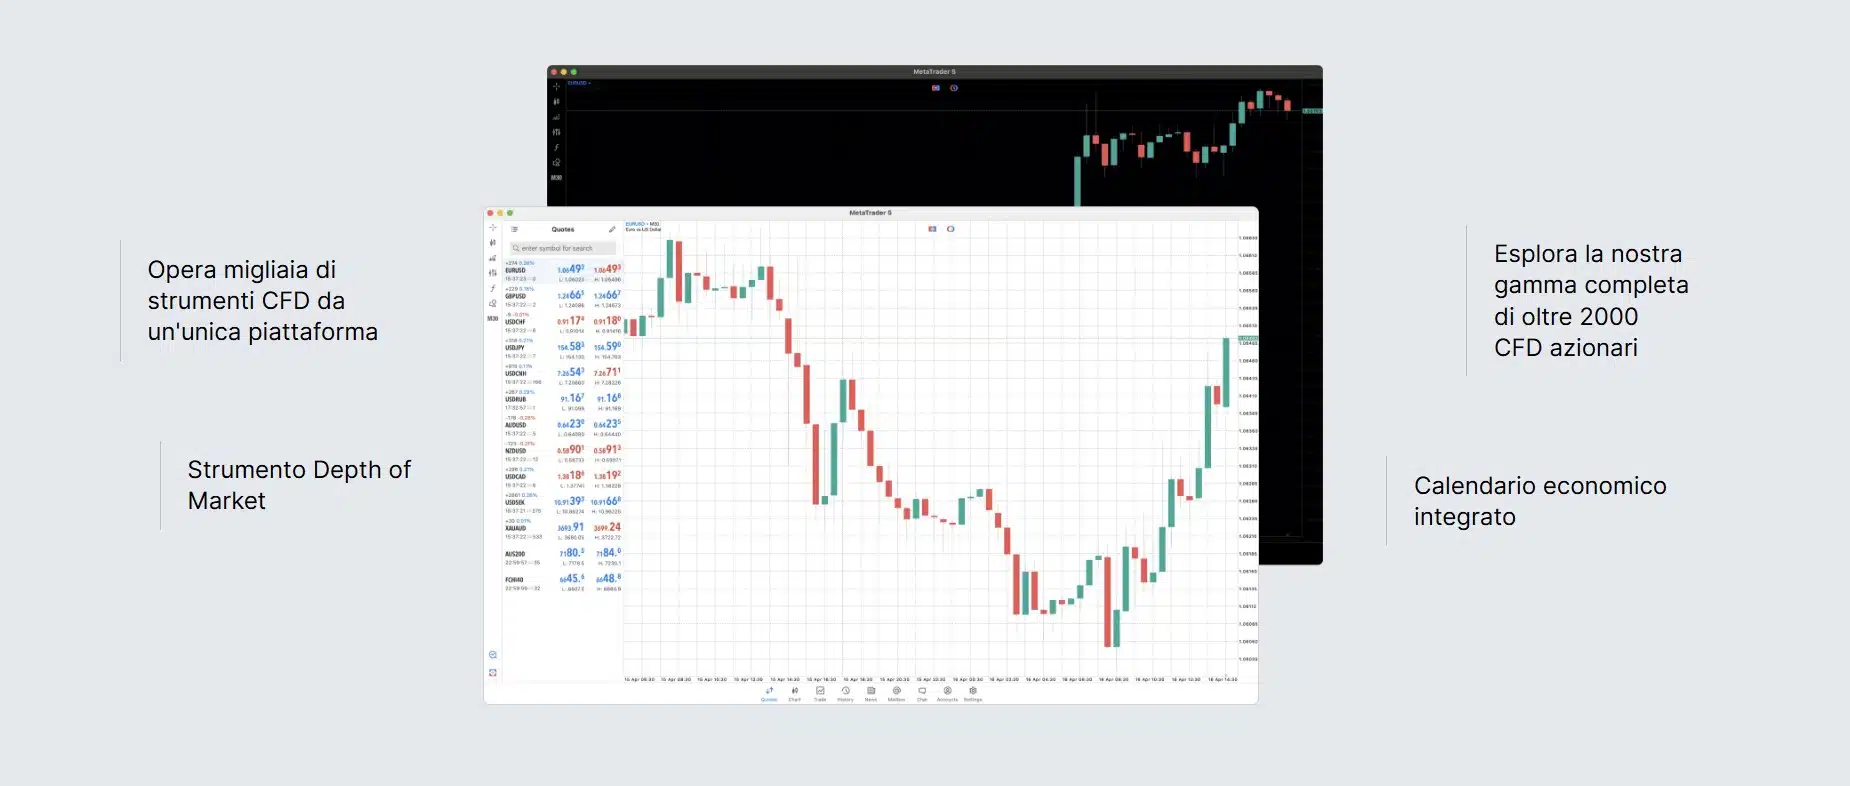
Task: Click the 'Strumento Depth of Market' text
Action: (299, 485)
